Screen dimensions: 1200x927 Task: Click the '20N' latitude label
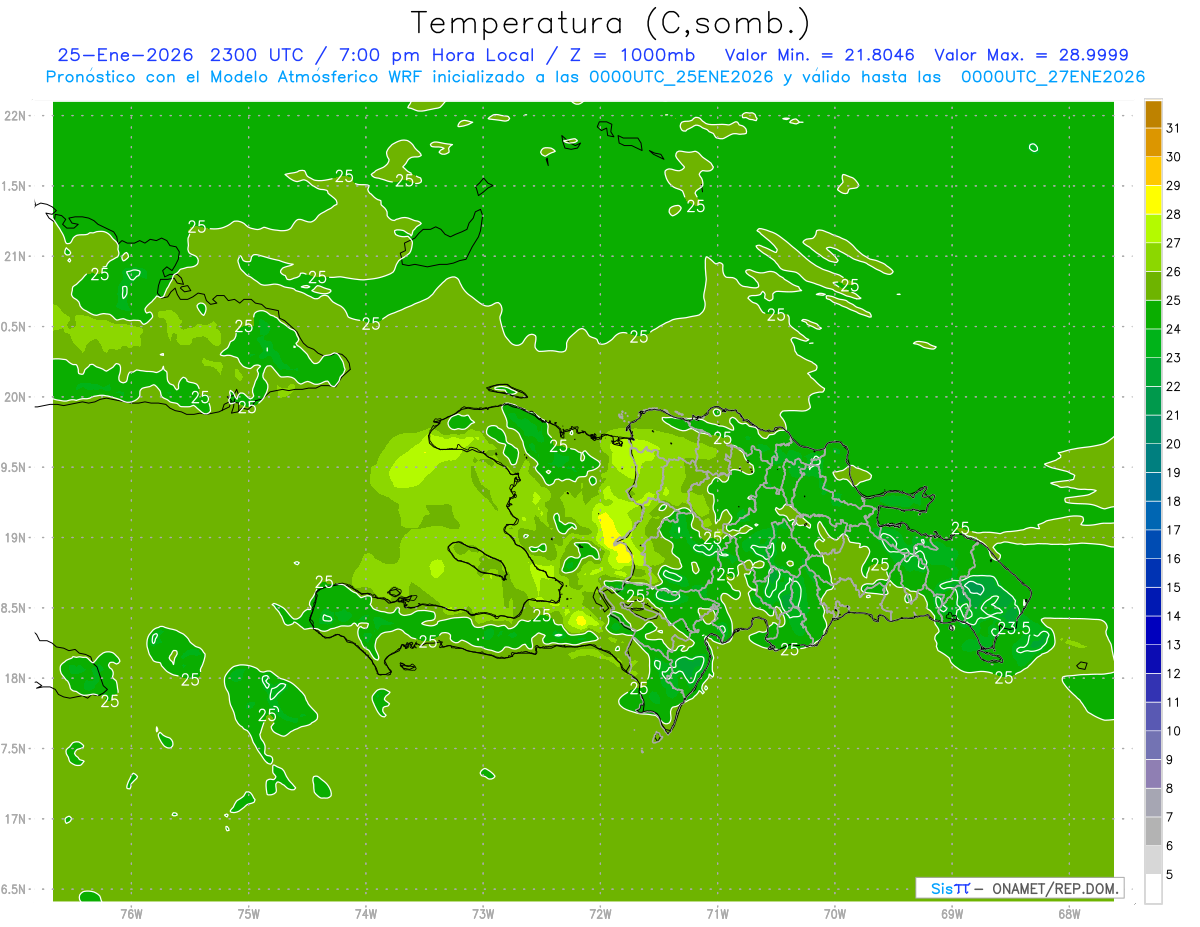click(15, 397)
